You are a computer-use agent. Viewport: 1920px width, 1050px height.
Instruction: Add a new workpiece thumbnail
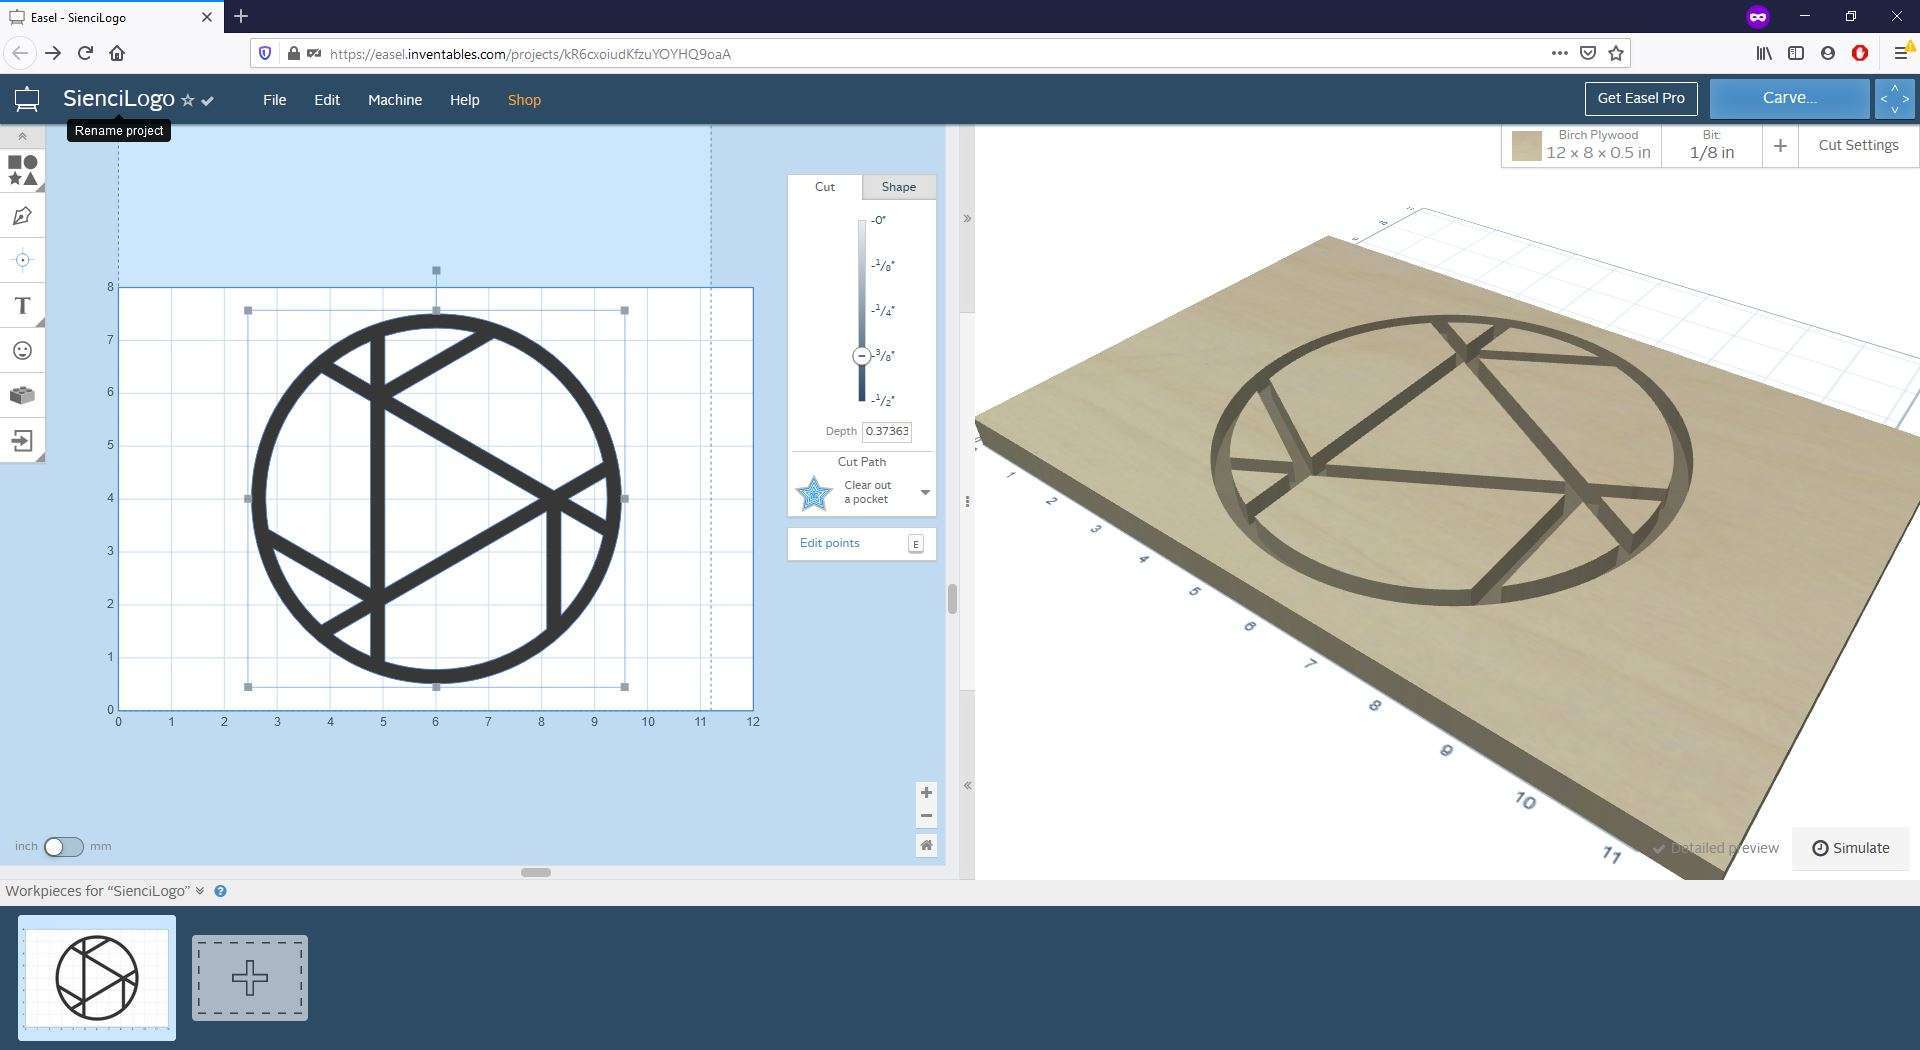tap(250, 978)
